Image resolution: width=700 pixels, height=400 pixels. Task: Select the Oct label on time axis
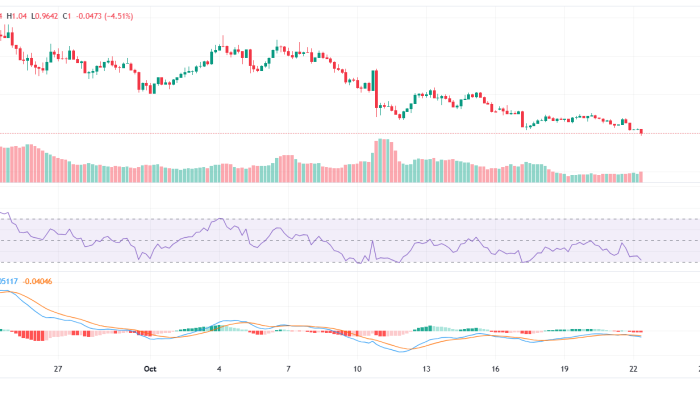pos(150,369)
